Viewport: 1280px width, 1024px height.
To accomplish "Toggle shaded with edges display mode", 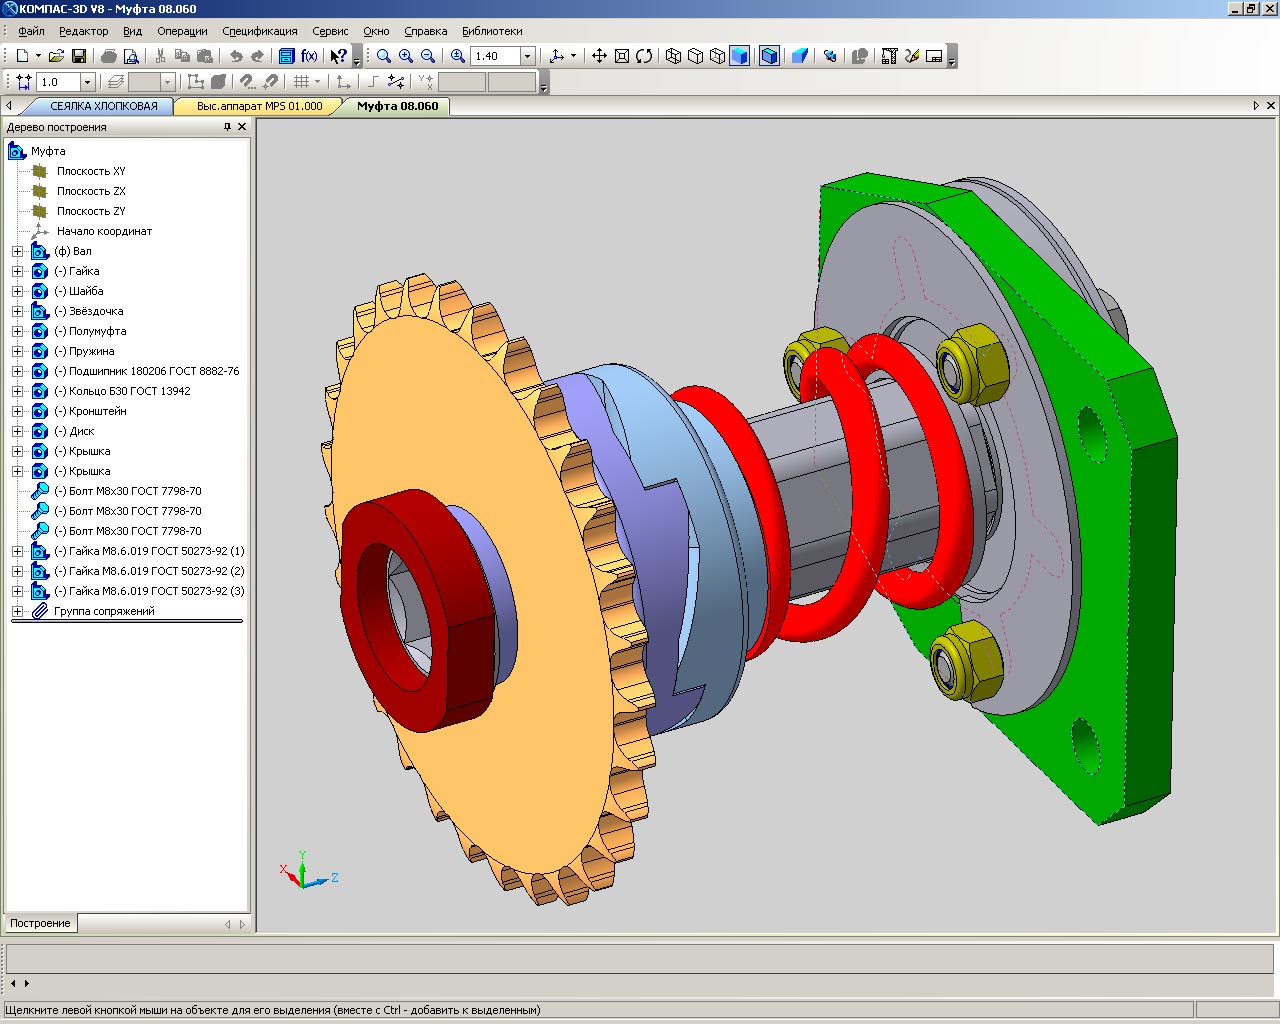I will 769,56.
